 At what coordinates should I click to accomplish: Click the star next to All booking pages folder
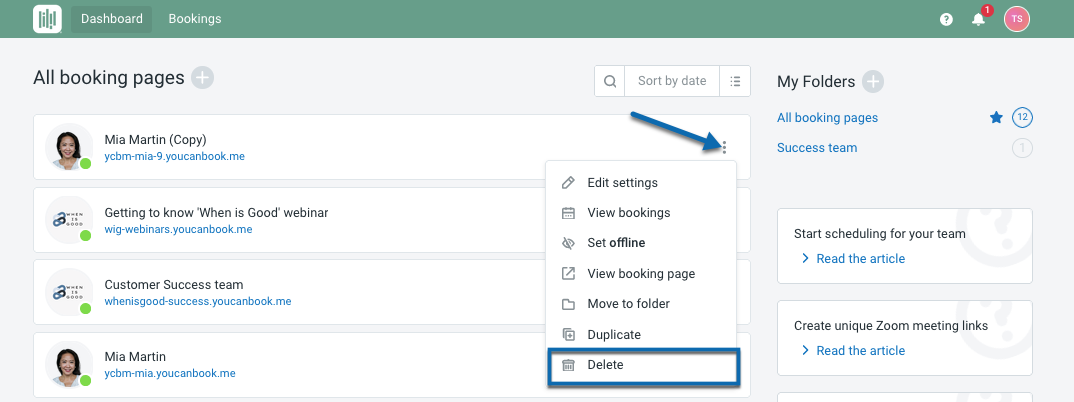[x=996, y=118]
